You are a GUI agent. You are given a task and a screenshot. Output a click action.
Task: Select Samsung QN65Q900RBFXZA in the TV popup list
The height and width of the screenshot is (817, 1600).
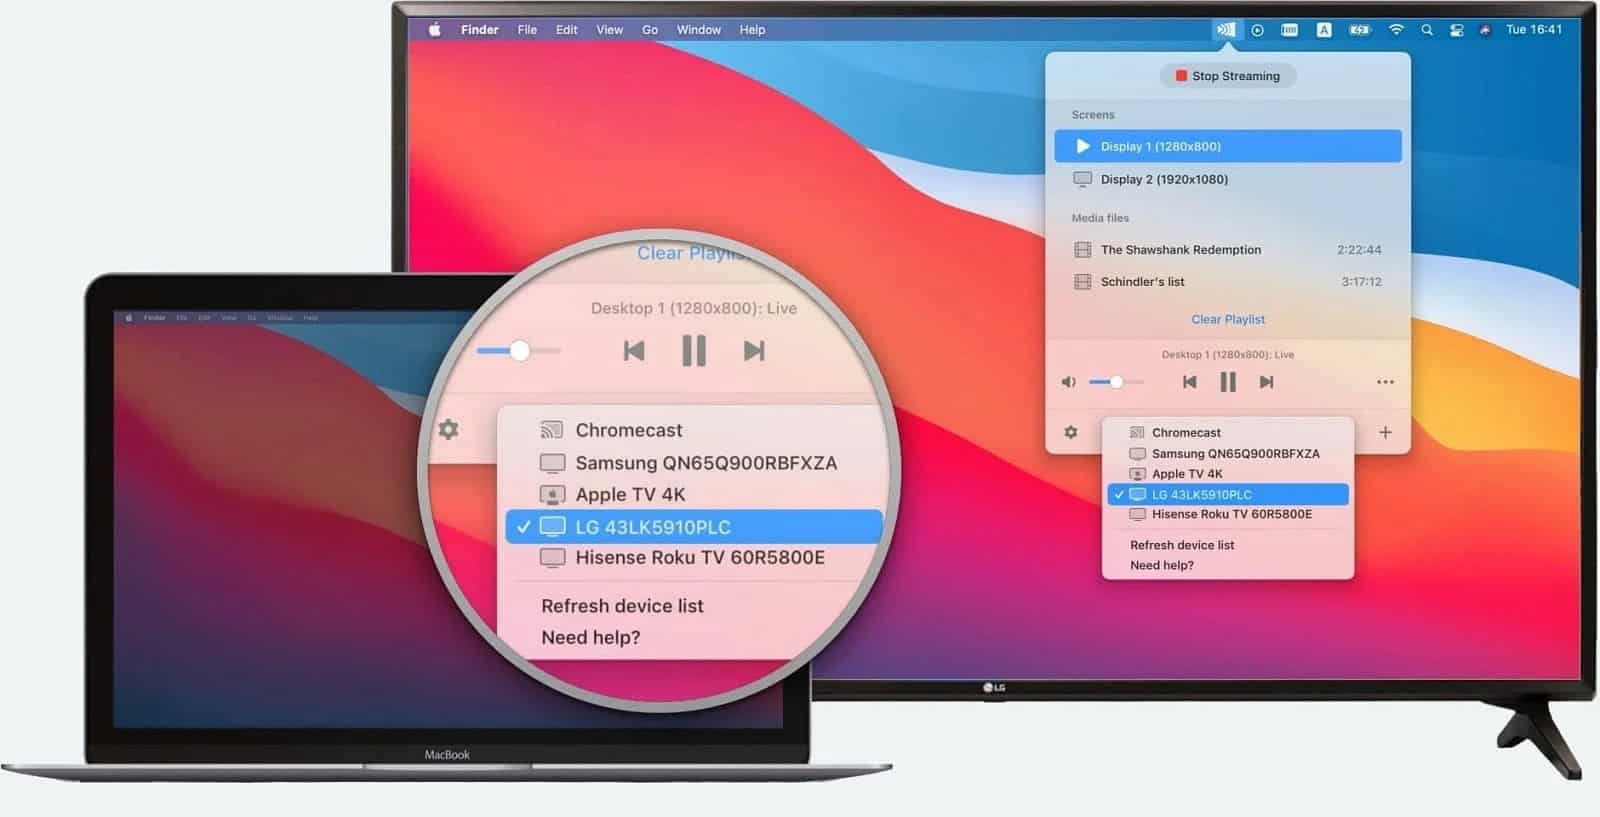(1228, 454)
